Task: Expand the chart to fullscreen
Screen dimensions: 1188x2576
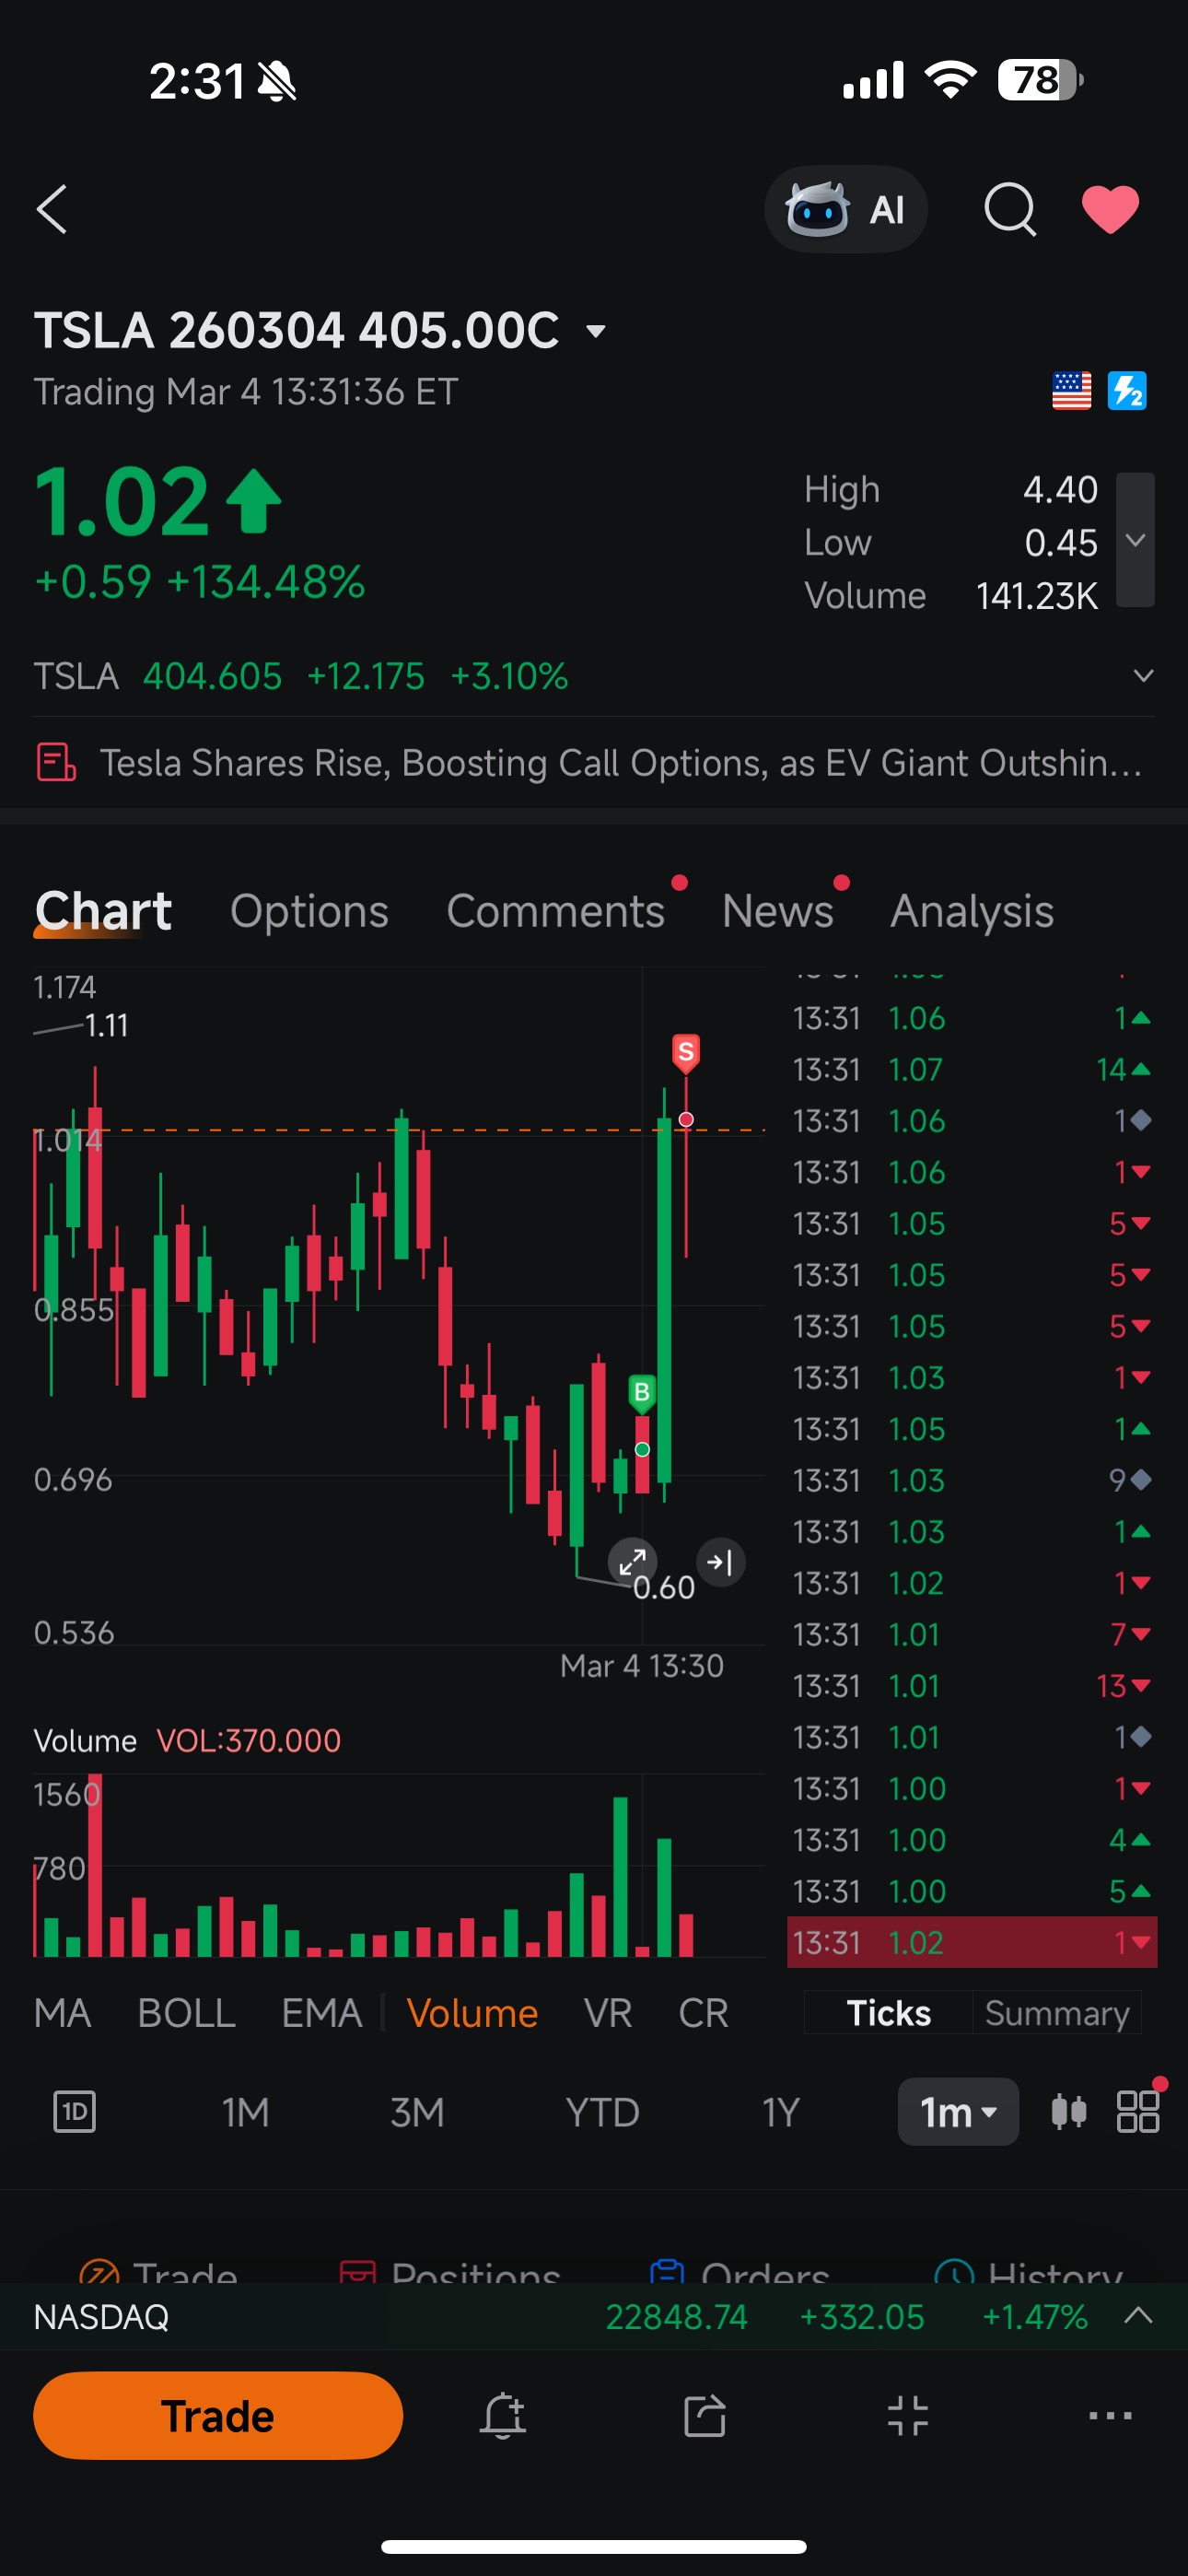Action: coord(632,1561)
